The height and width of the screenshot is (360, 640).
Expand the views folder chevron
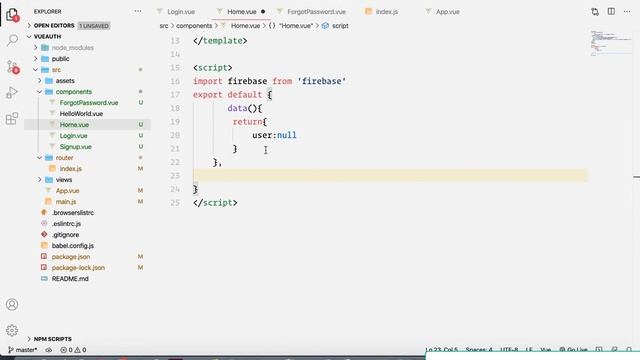pos(40,180)
